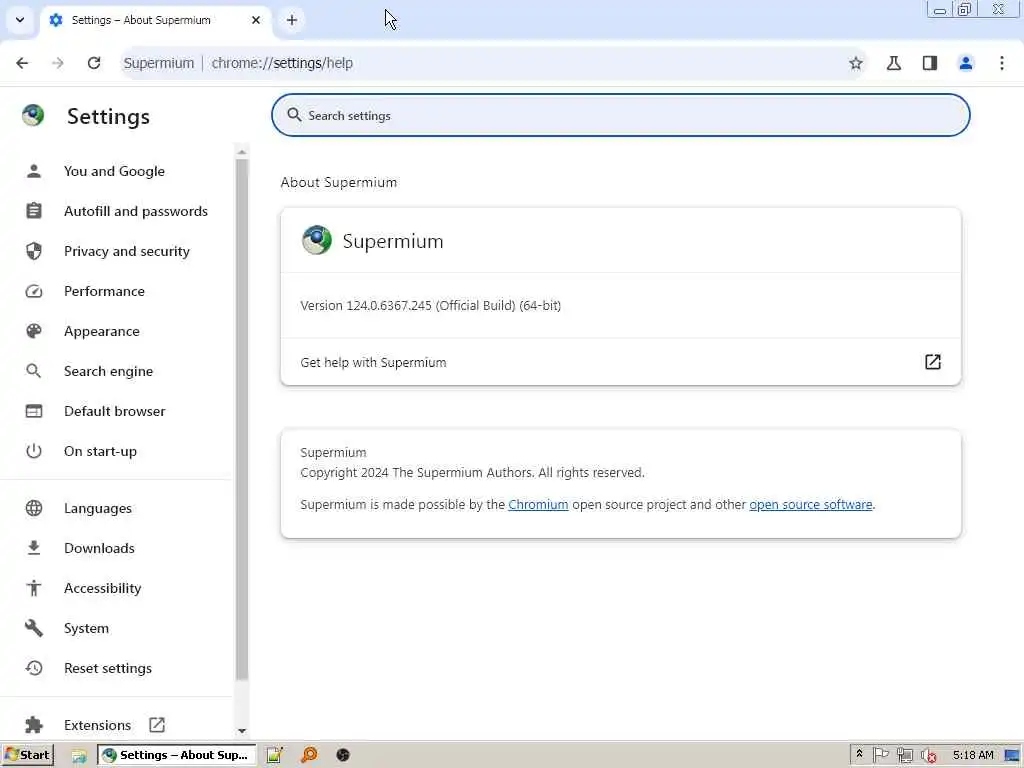
Task: Open the file explorer taskbar quick-launch icon
Action: pyautogui.click(x=79, y=756)
